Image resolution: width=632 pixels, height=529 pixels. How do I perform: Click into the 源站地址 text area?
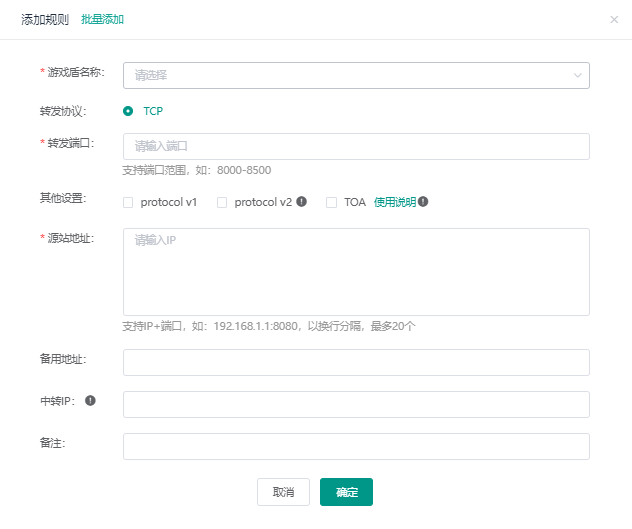(355, 272)
